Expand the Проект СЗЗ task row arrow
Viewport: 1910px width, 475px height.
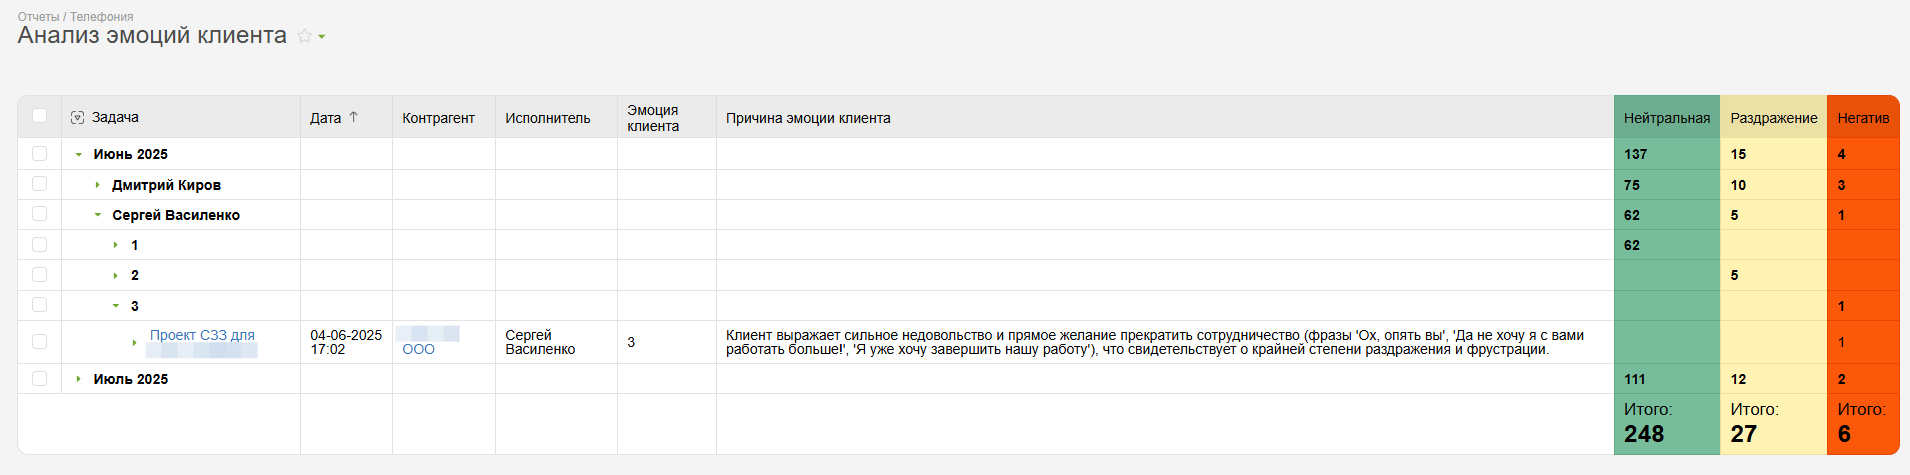(134, 342)
